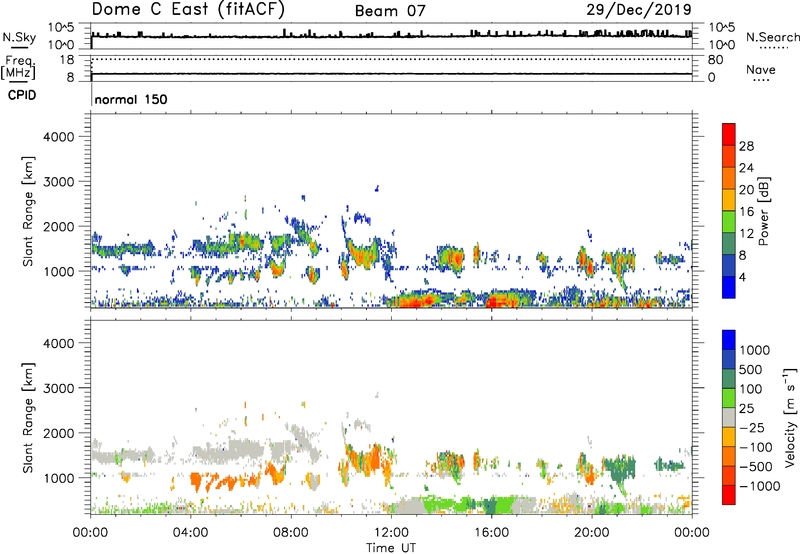The height and width of the screenshot is (554, 800).
Task: Select the "N.Search" legend label
Action: (772, 37)
